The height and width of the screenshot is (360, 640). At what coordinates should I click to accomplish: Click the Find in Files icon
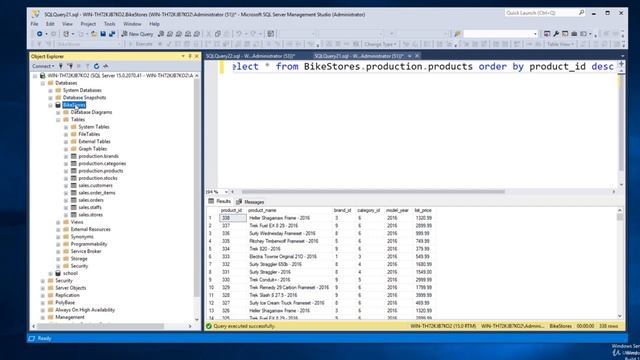(x=458, y=34)
